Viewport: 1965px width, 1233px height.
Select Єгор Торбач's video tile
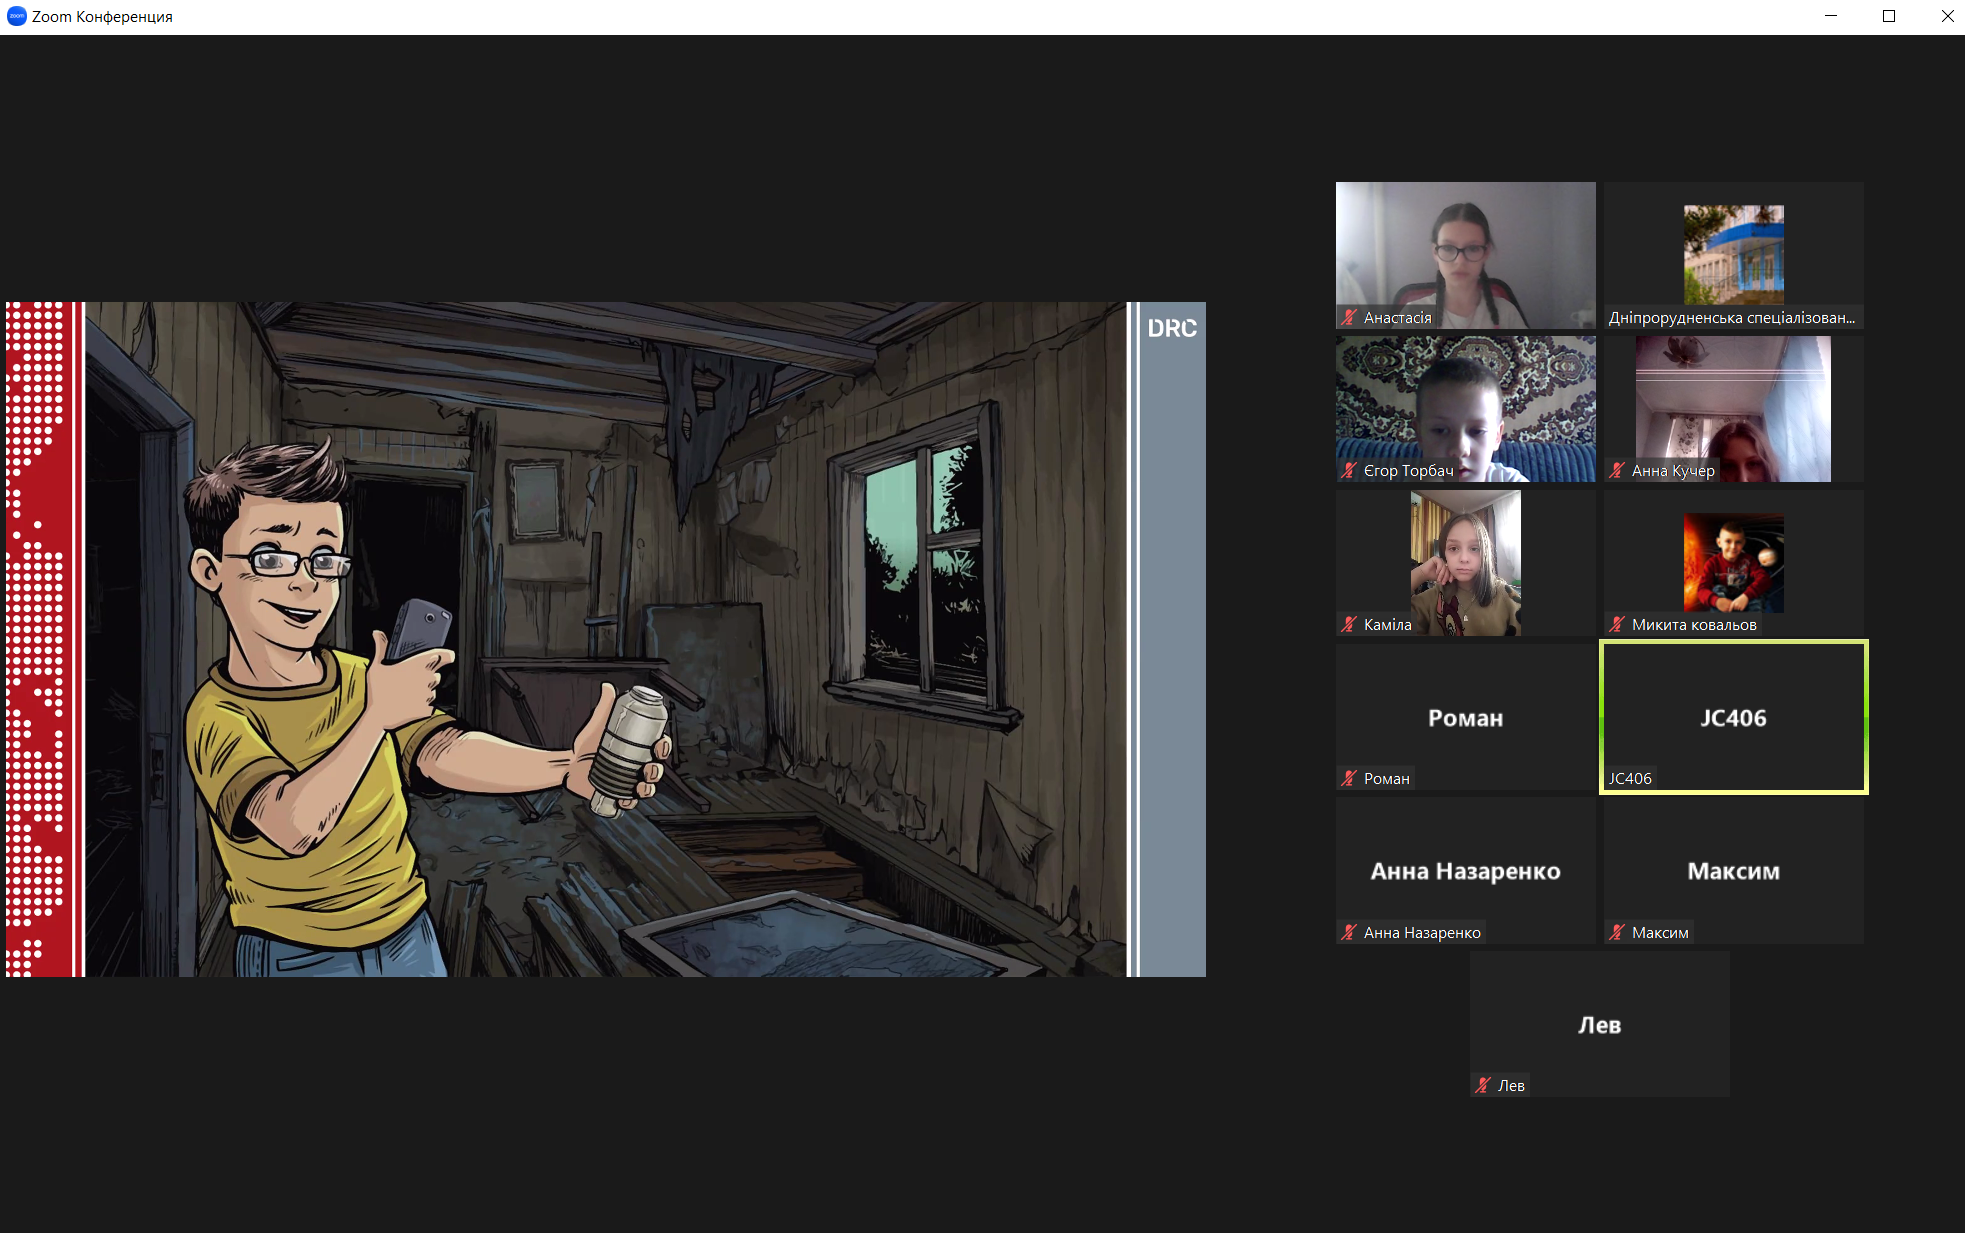(1465, 405)
